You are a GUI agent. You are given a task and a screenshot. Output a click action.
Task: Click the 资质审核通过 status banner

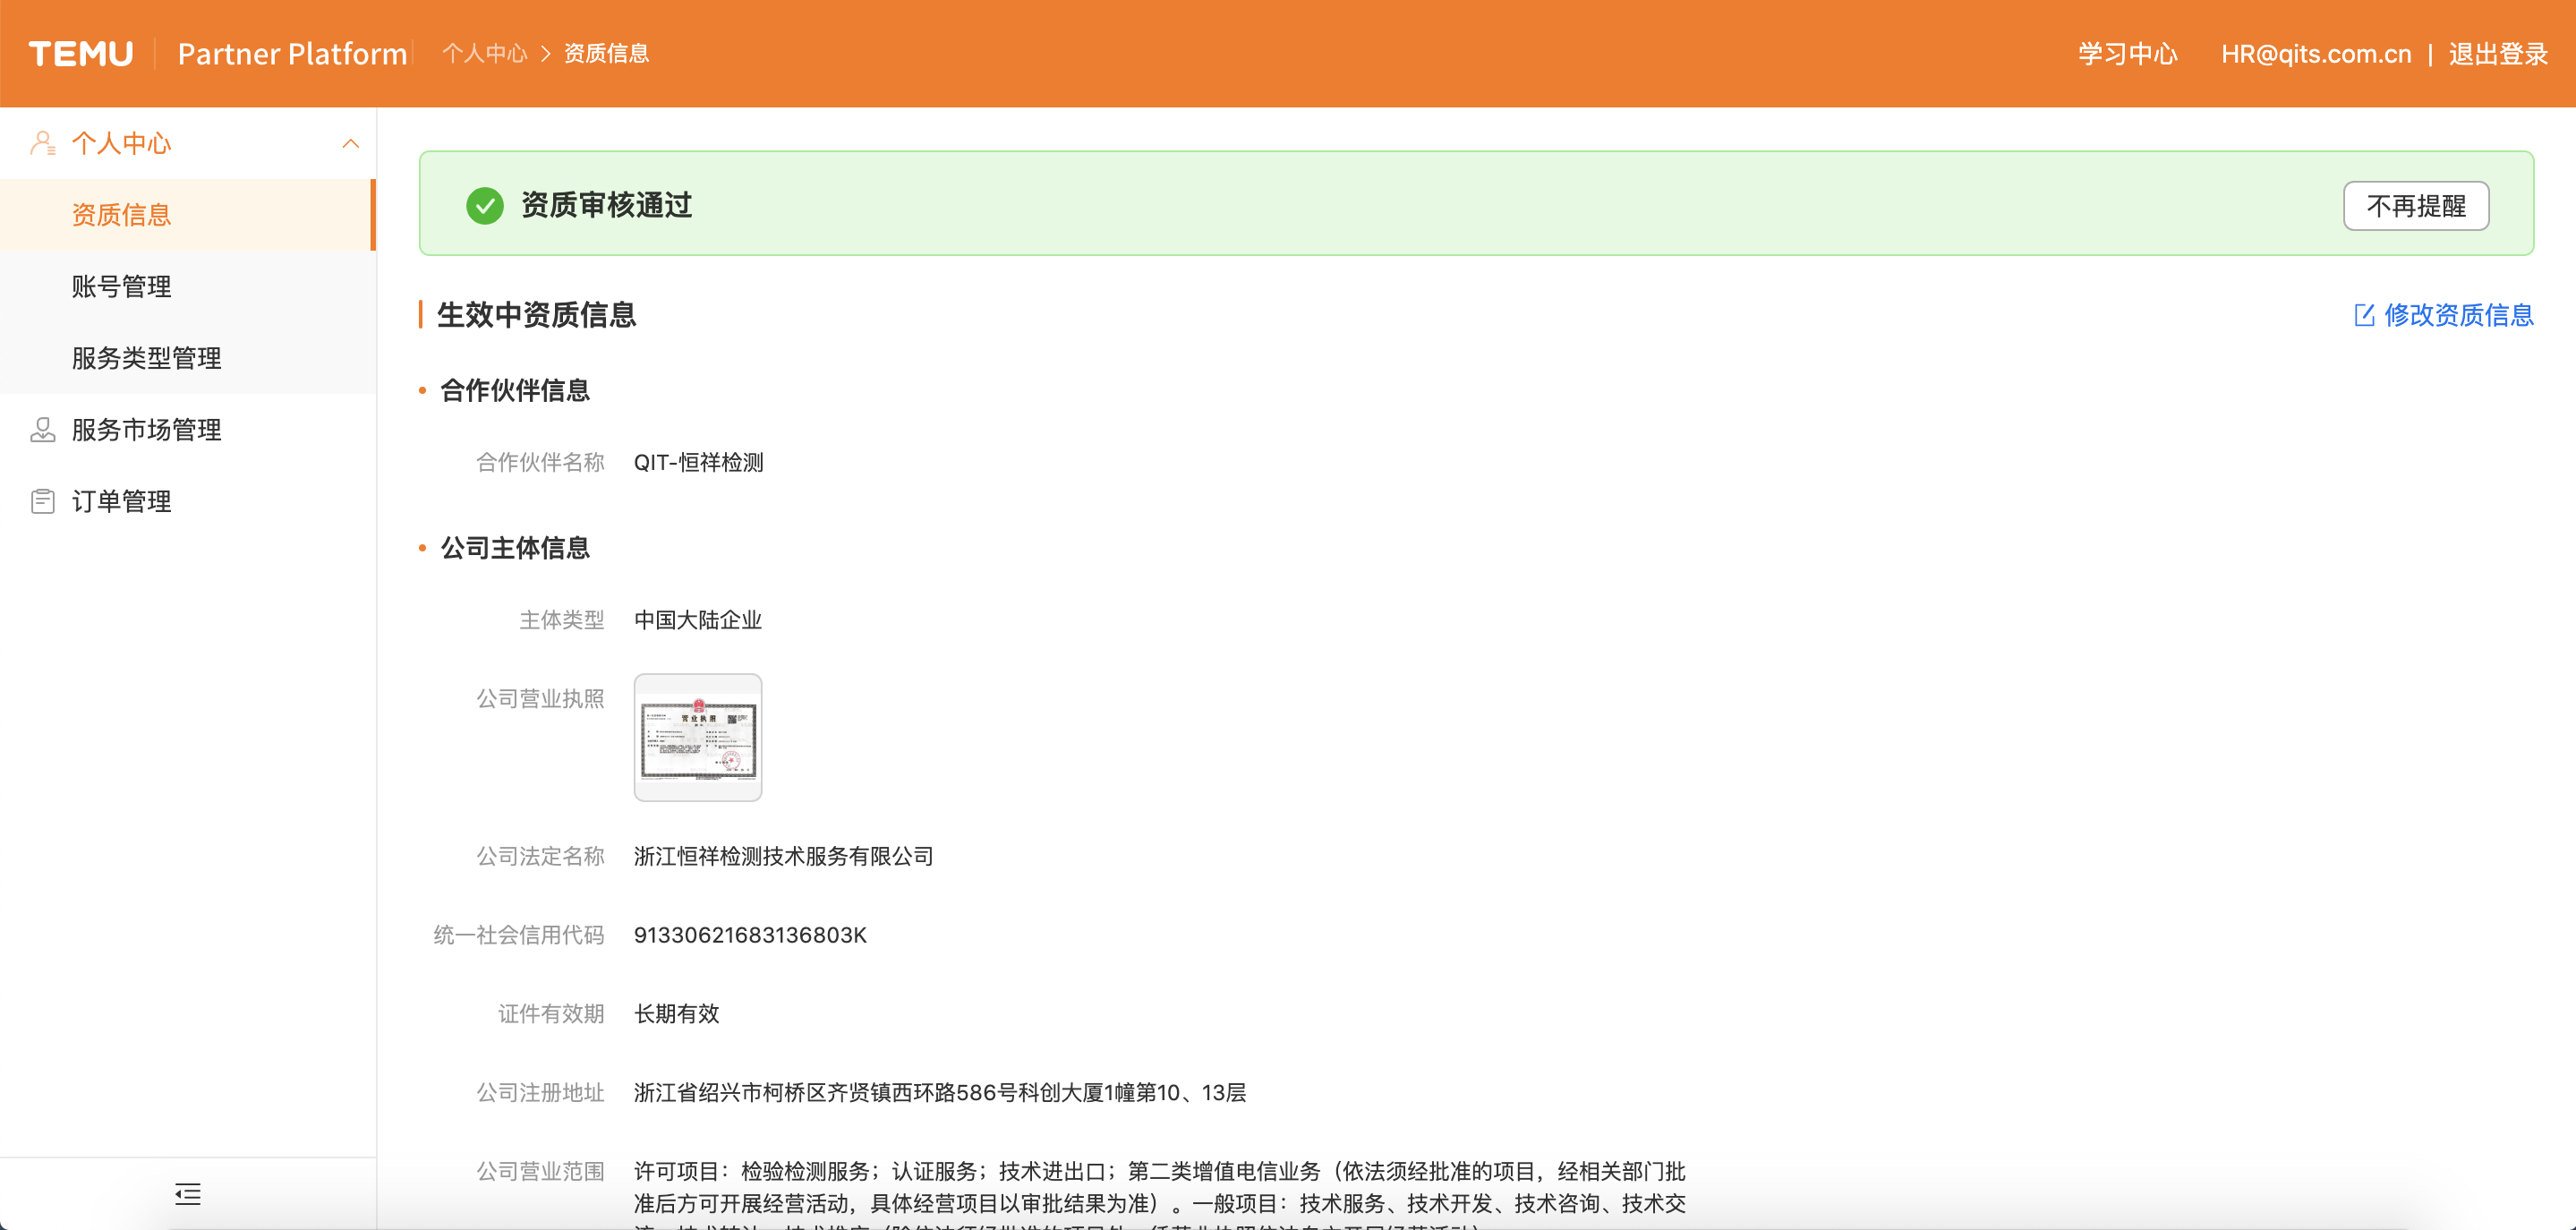[604, 205]
